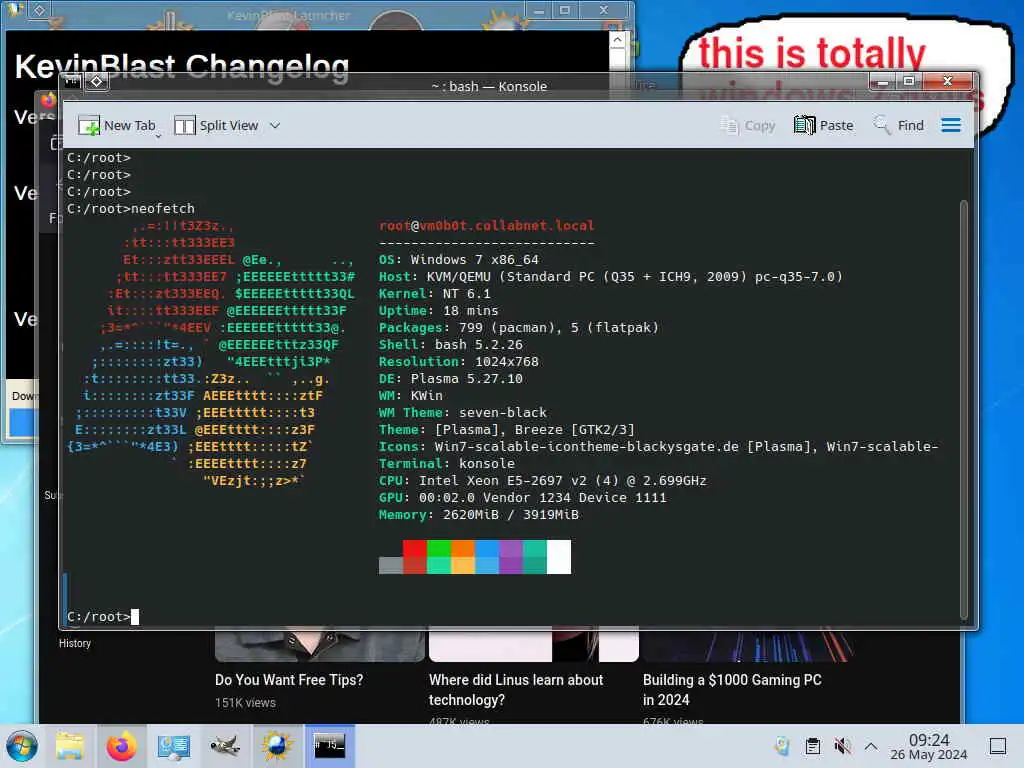Click the 'Memory: 2620MiB / 3919MiB' line
Viewport: 1024px width, 768px height.
click(479, 514)
